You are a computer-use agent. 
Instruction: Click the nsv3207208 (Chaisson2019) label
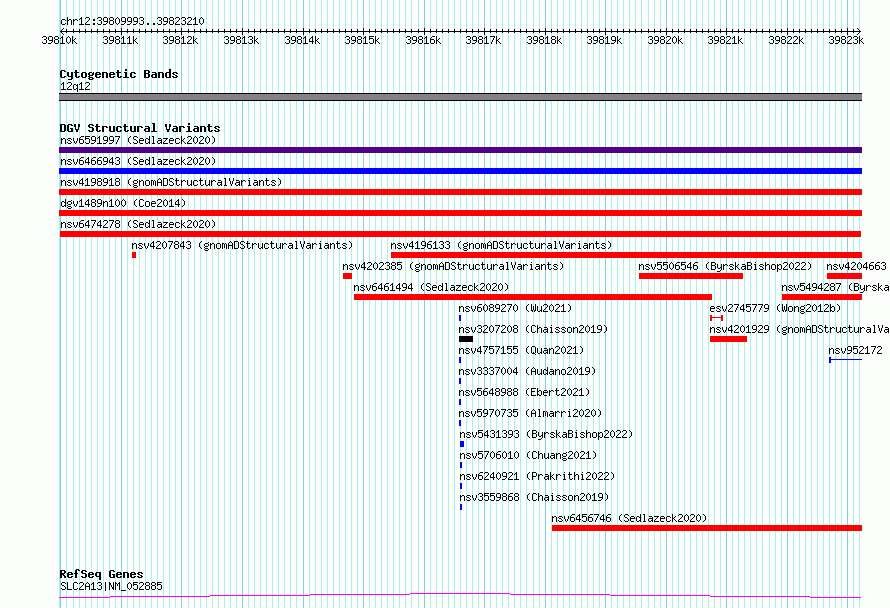tap(534, 329)
